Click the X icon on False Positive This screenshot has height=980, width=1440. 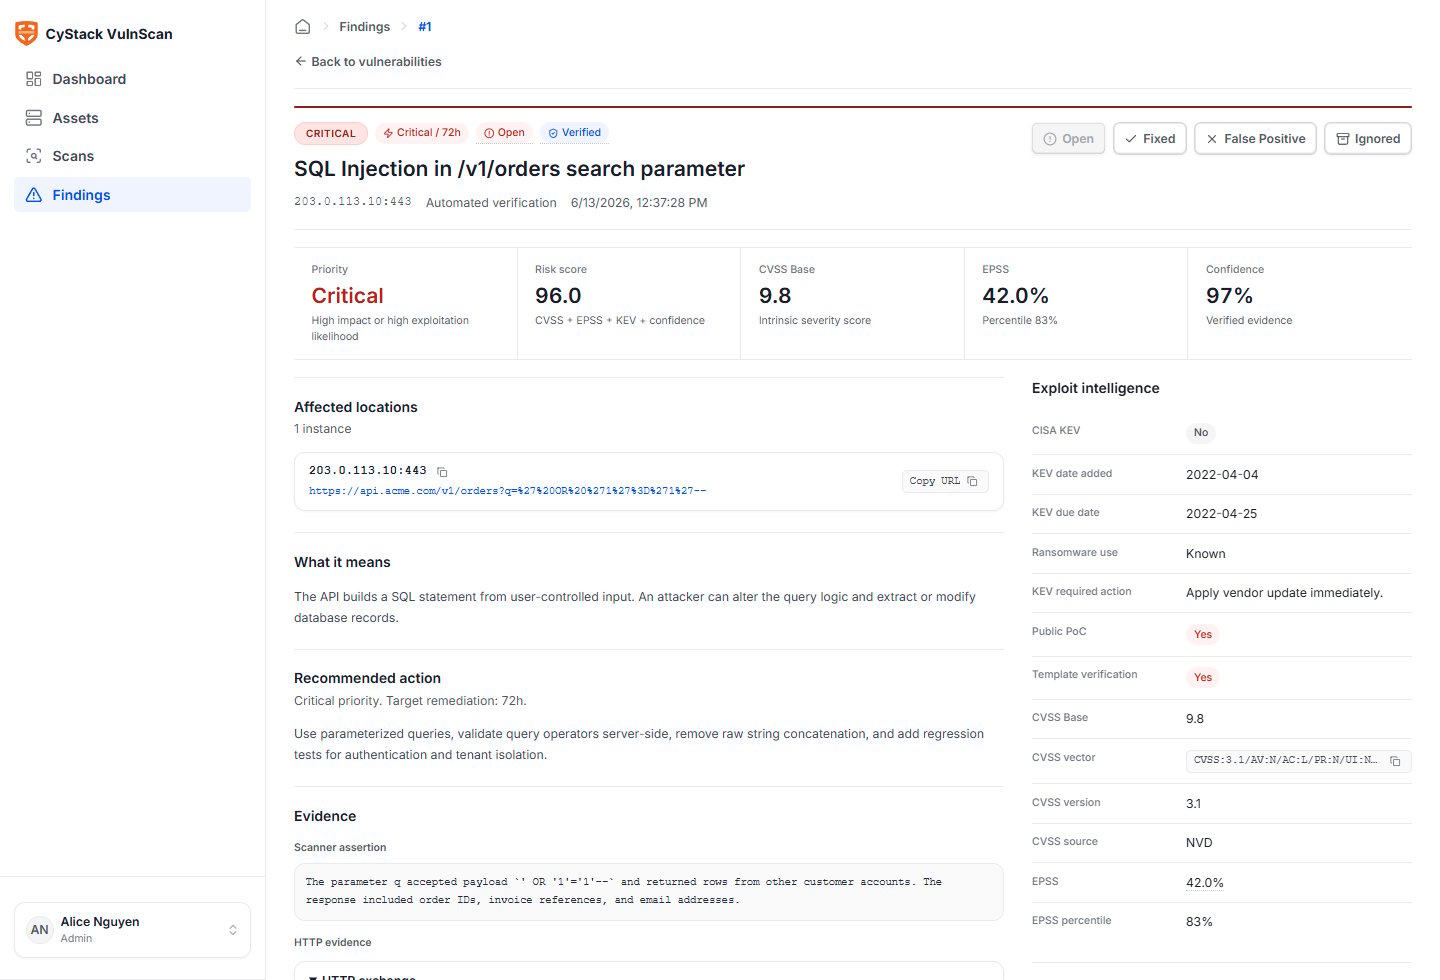coord(1212,139)
